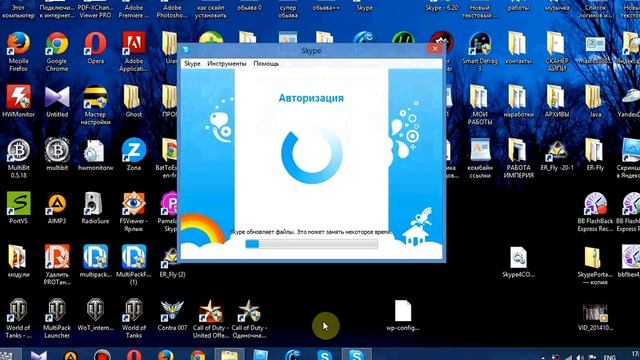This screenshot has height=360, width=640.
Task: Open the РАБОТА ИМПЕРИЯ folder
Action: click(x=518, y=158)
